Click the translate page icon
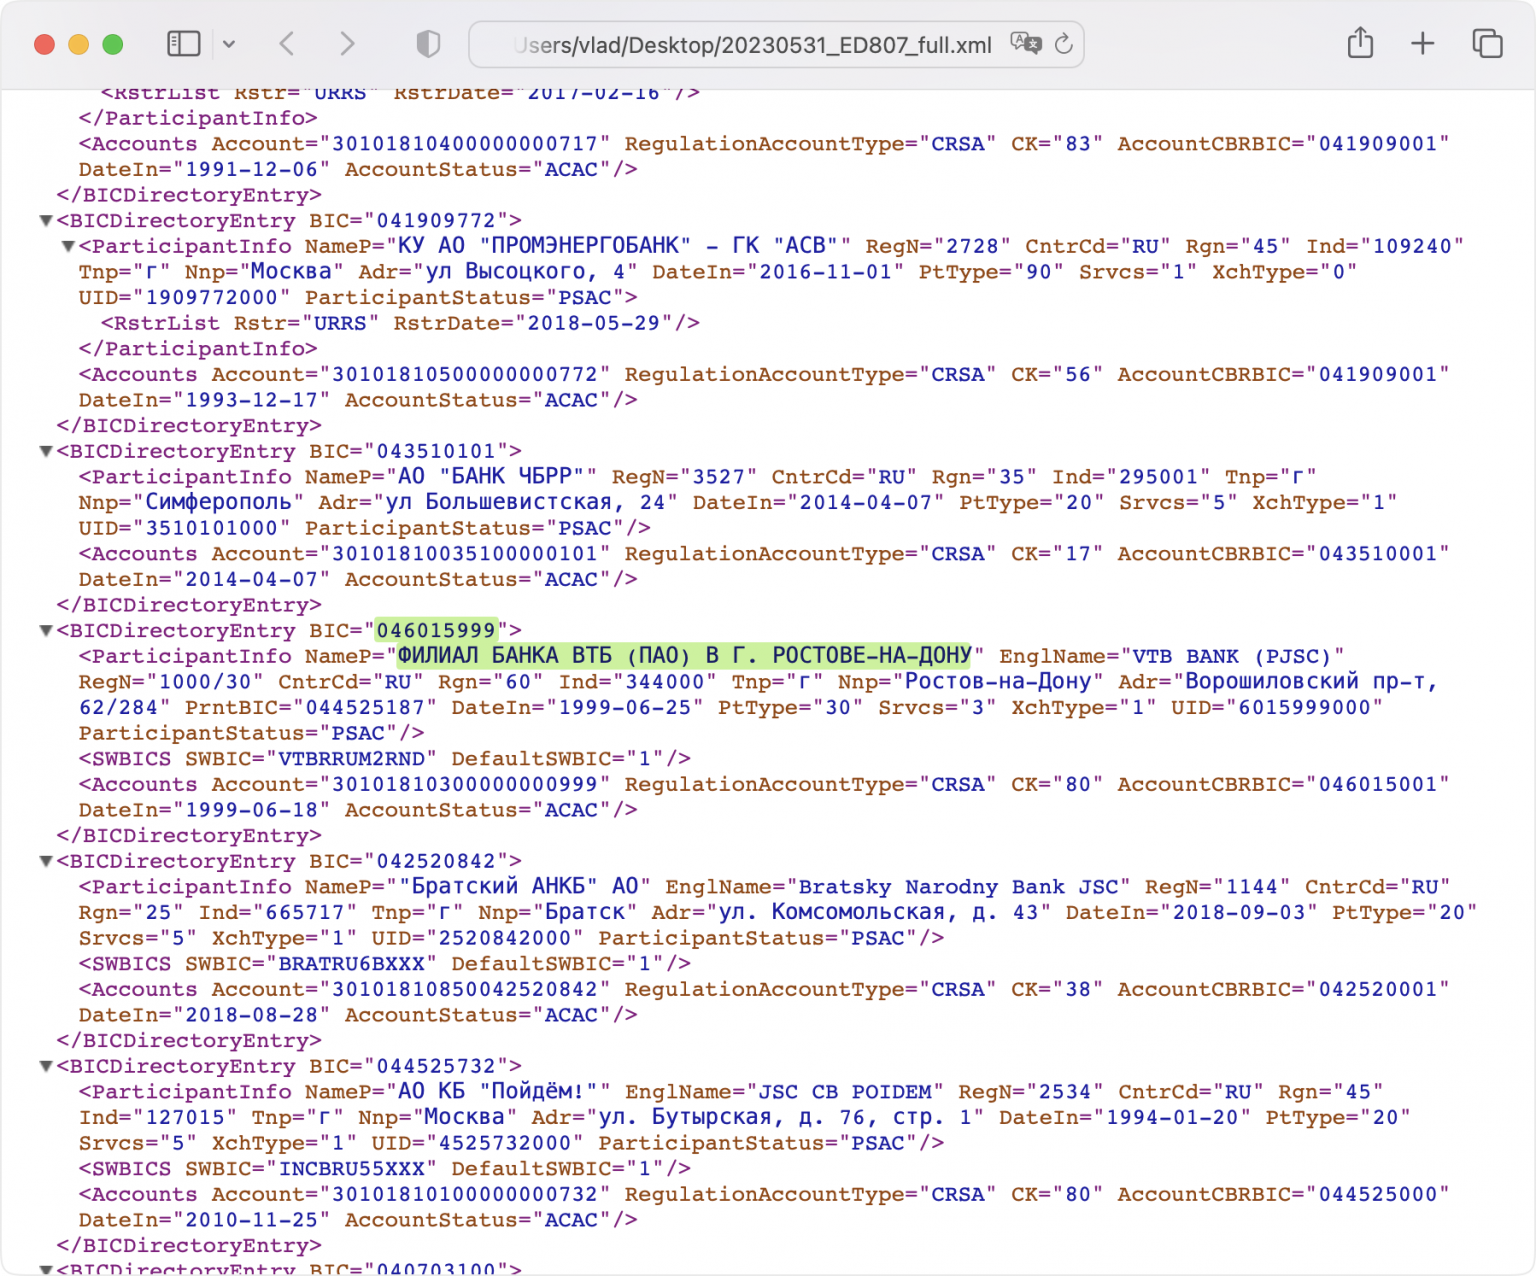The width and height of the screenshot is (1536, 1276). pyautogui.click(x=1025, y=44)
